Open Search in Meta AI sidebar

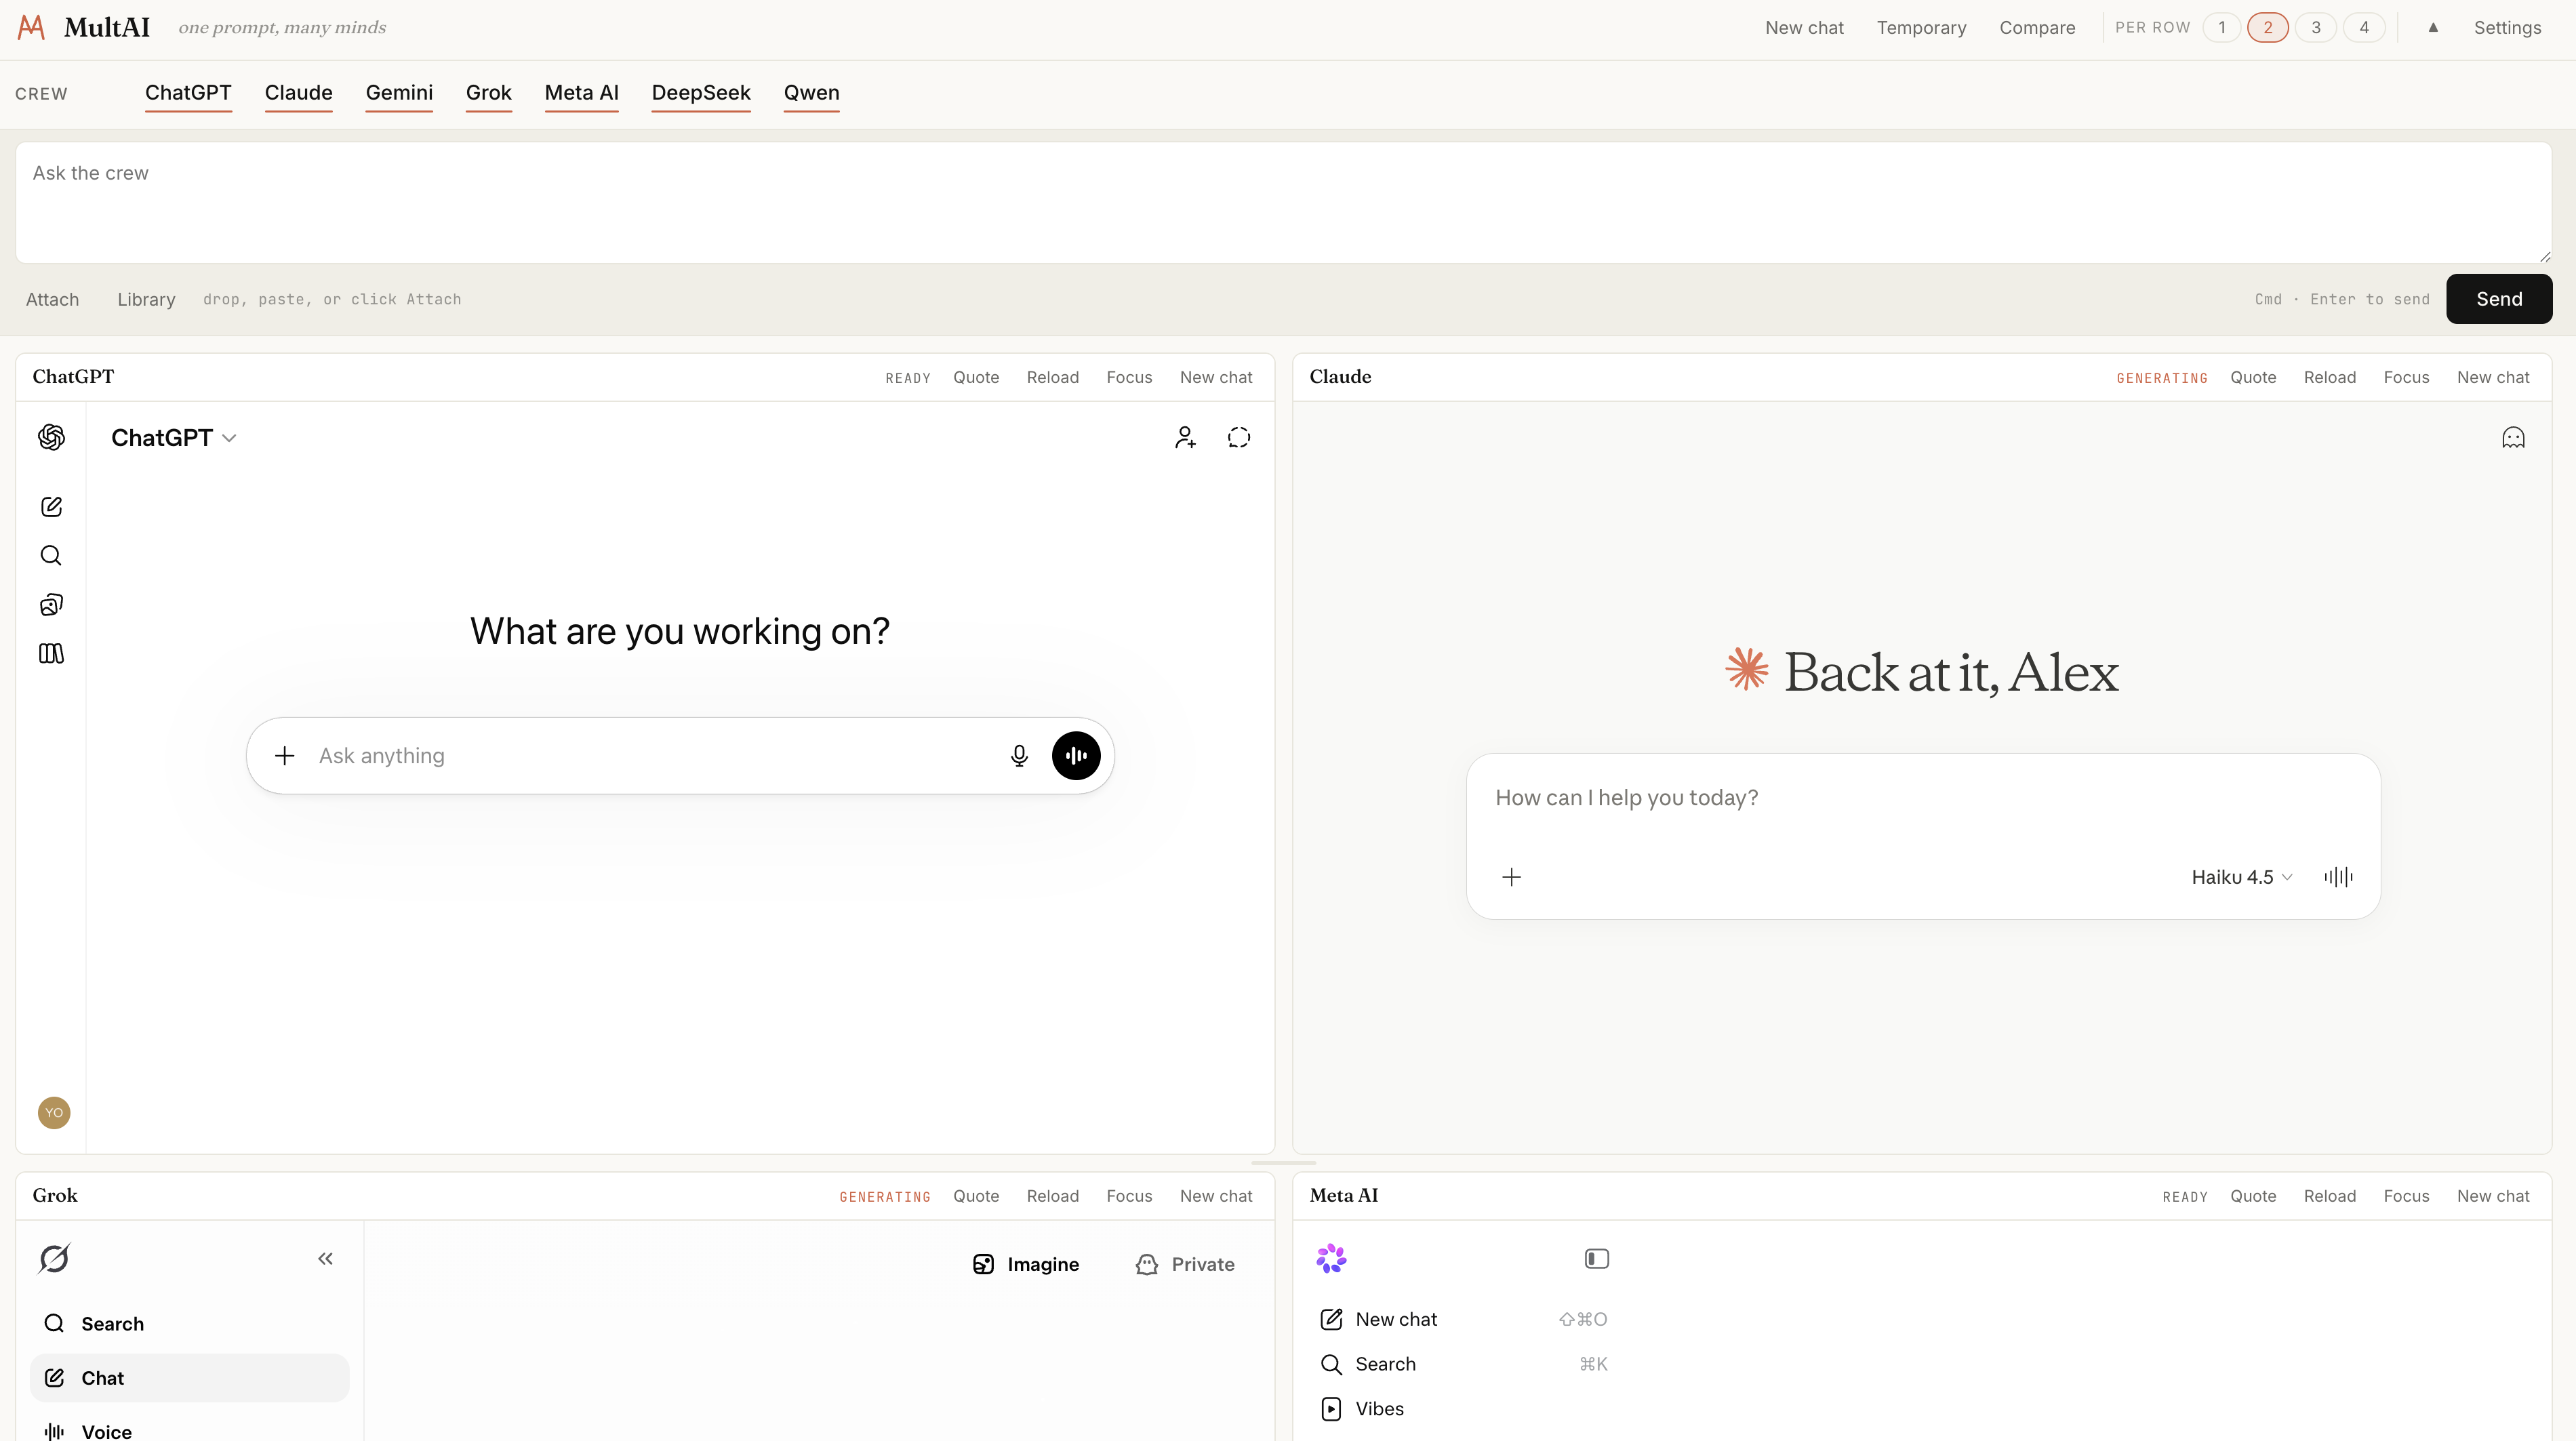(1464, 1364)
